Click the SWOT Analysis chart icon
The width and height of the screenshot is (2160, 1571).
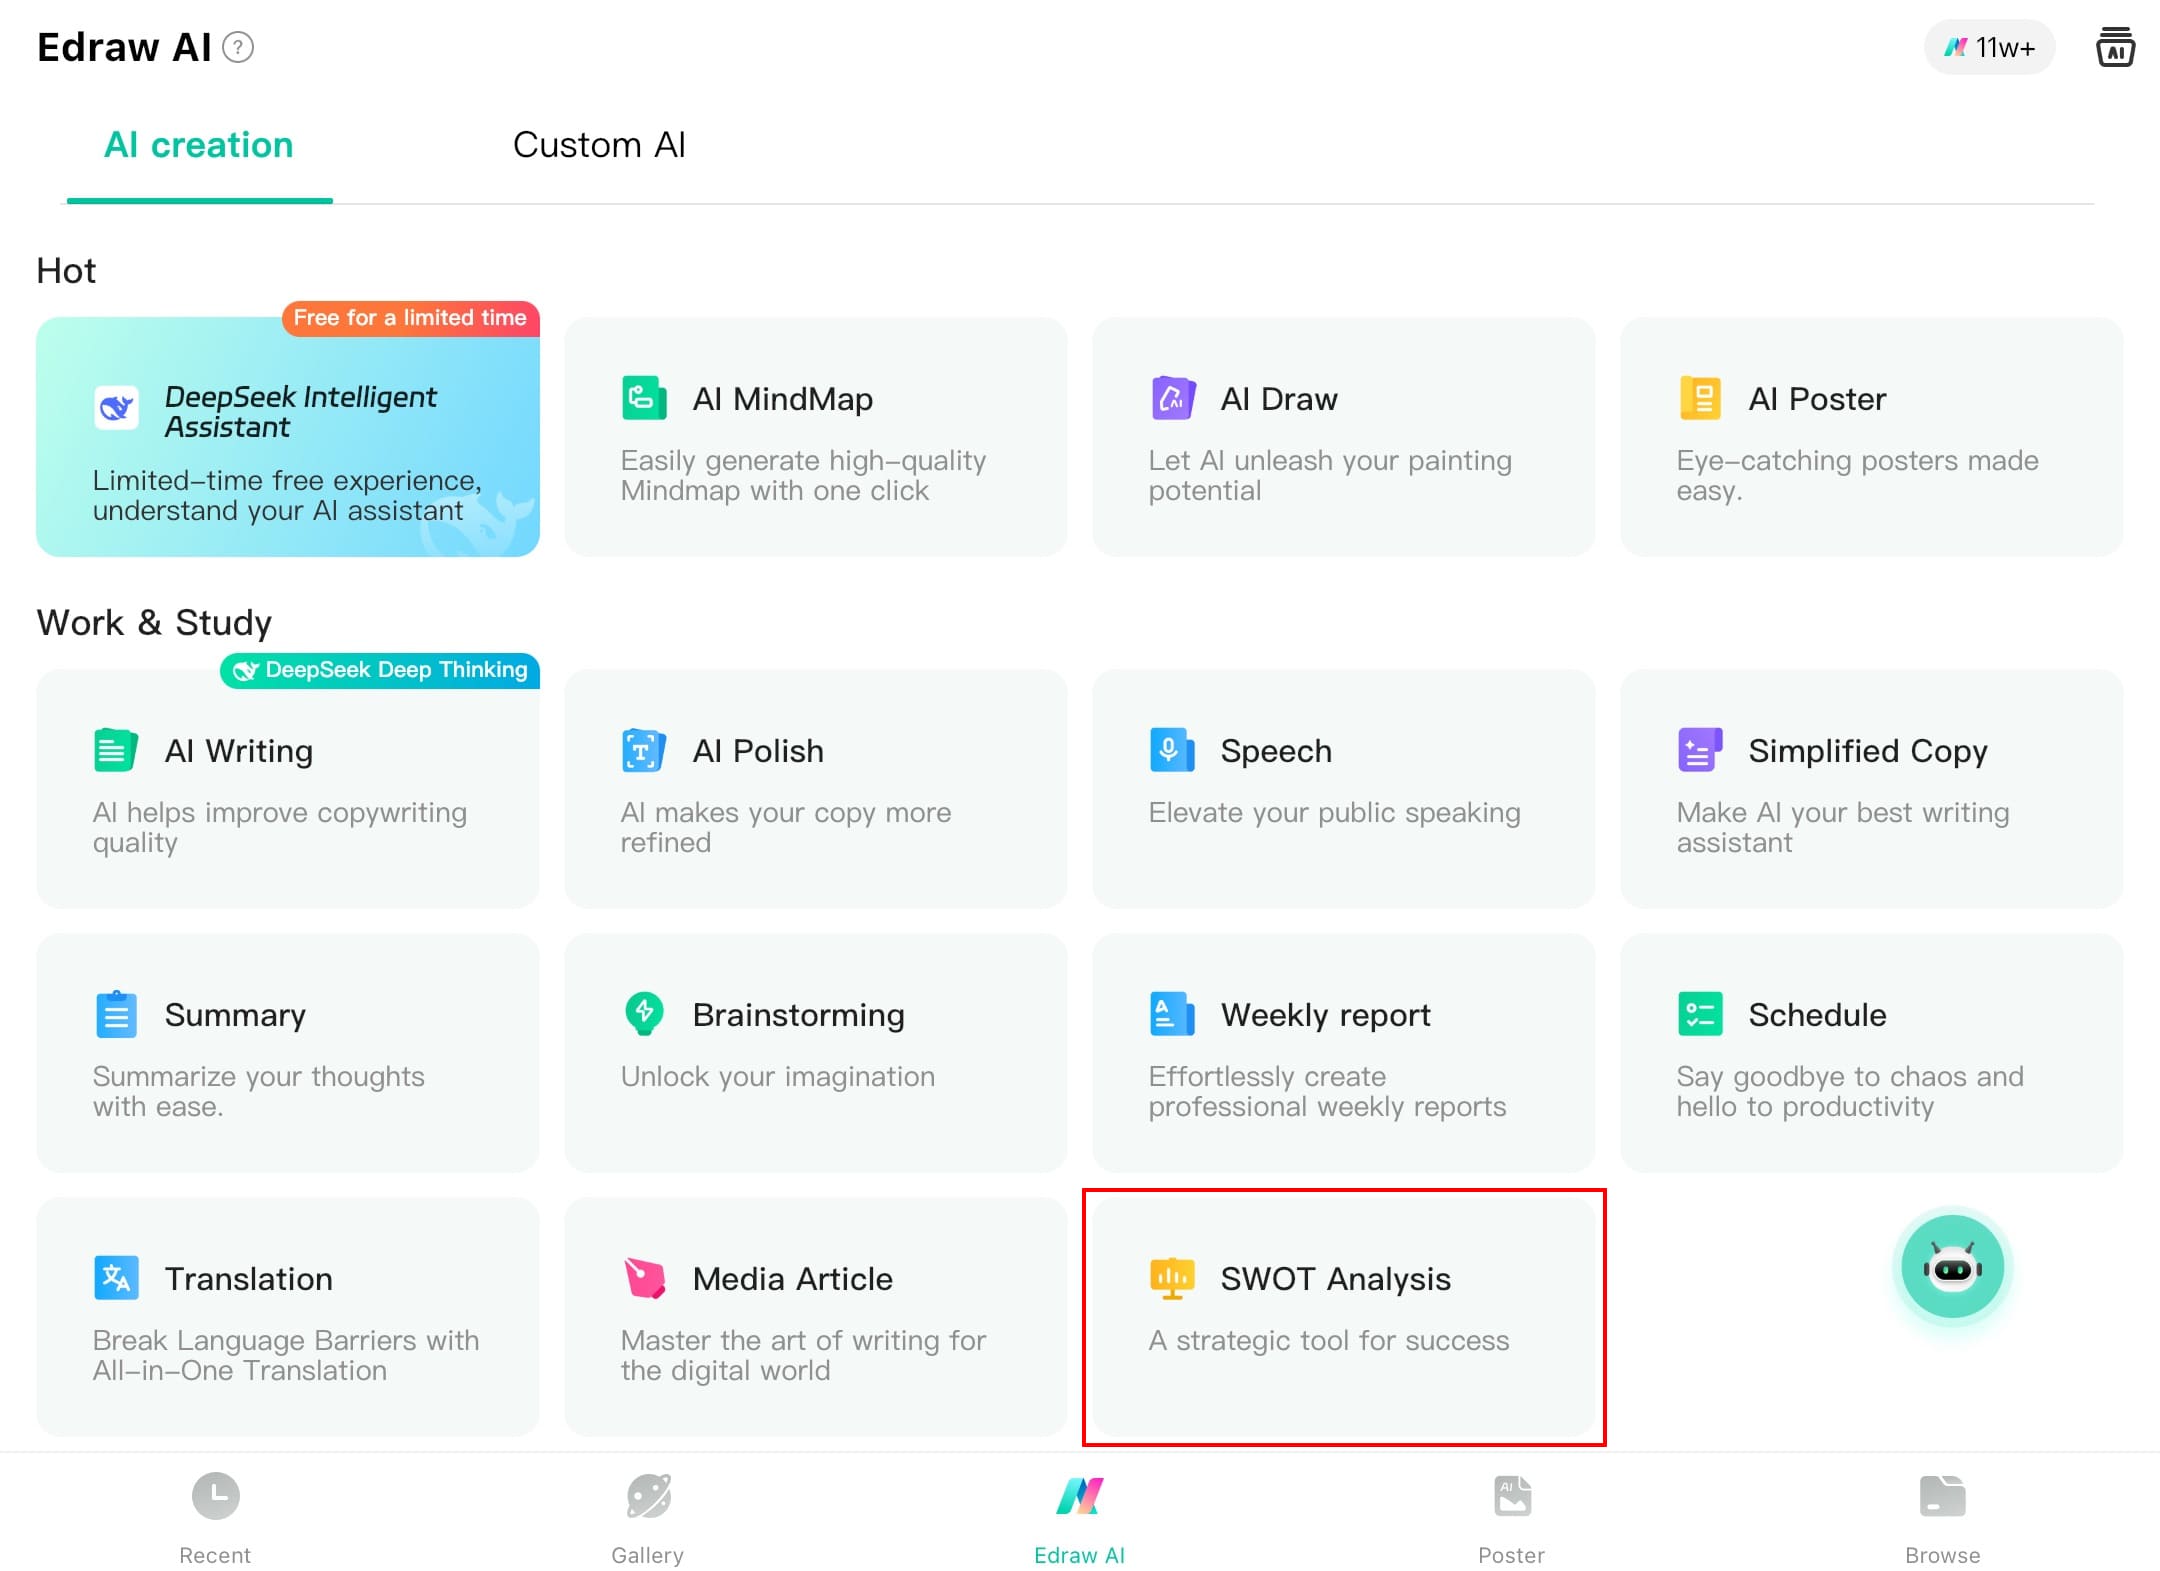(1171, 1277)
